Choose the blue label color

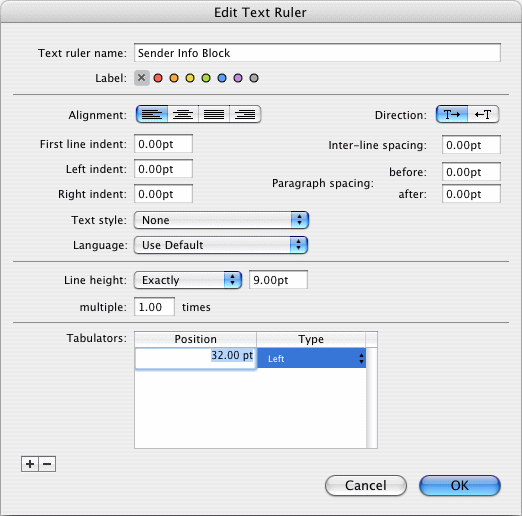click(x=222, y=78)
